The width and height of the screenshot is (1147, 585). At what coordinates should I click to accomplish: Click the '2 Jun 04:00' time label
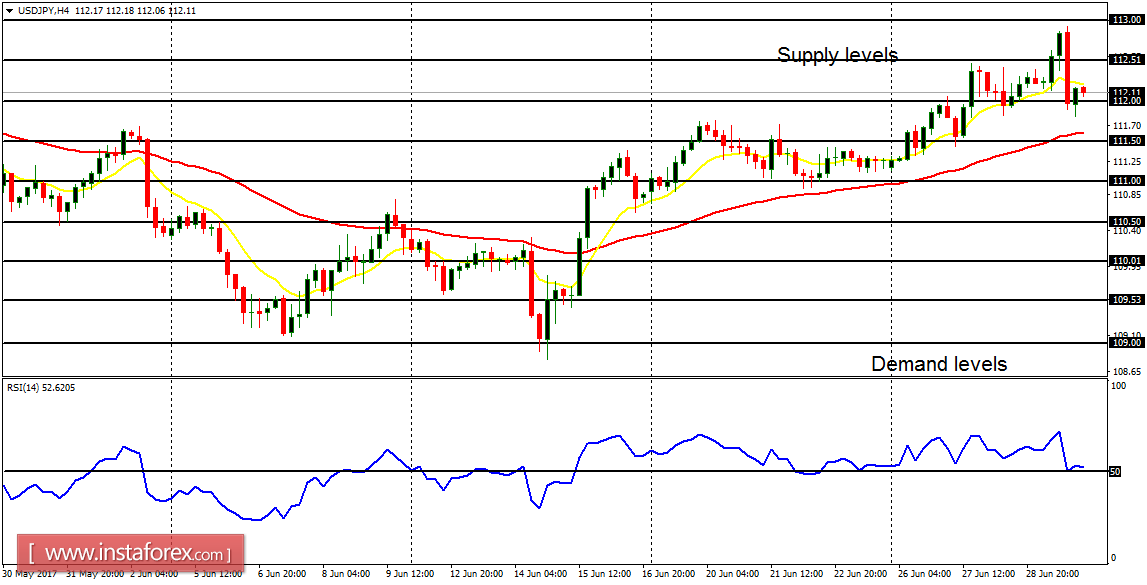(154, 574)
